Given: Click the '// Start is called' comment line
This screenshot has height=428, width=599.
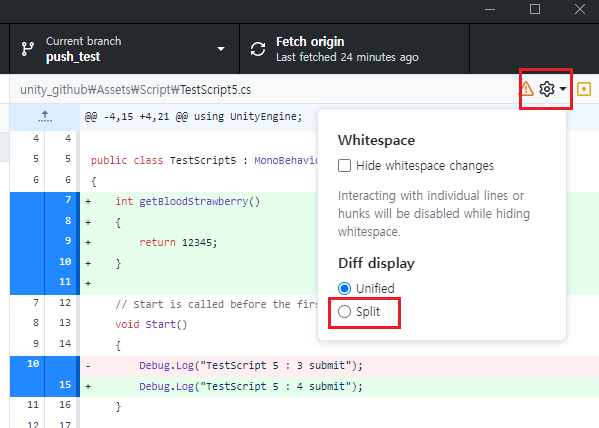Looking at the screenshot, I should click(x=216, y=304).
